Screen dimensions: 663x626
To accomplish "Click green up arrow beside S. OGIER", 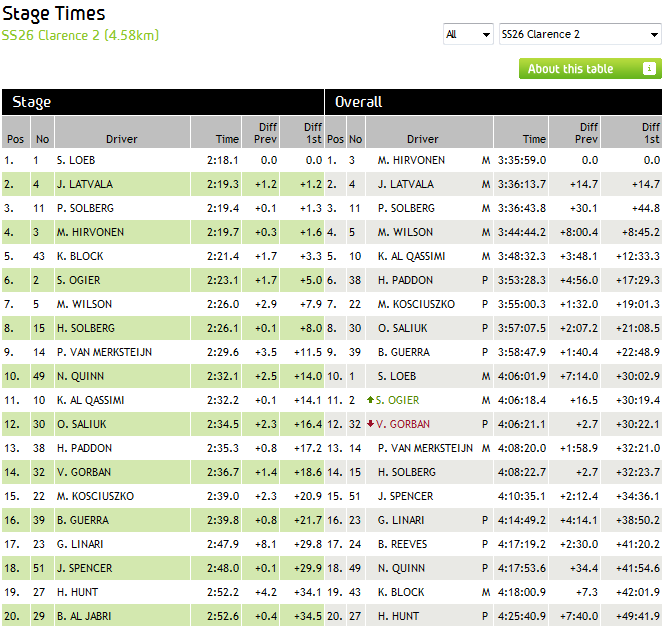I will click(x=370, y=400).
